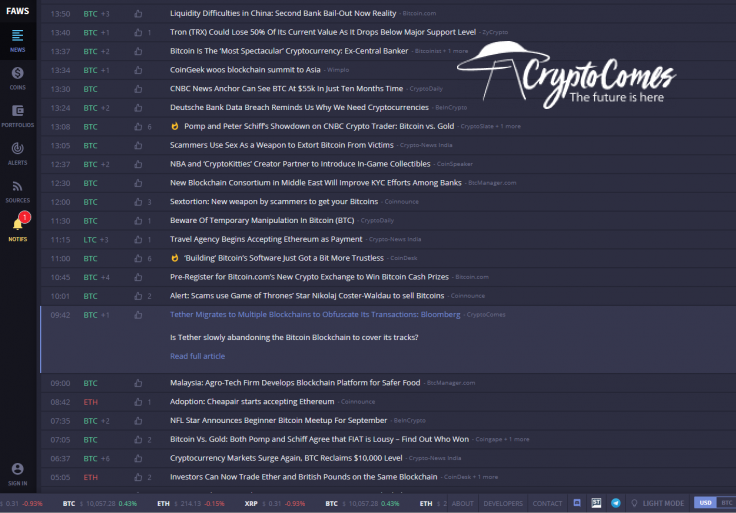
Task: Open New Blockchain Consortium in Middle East headline
Action: coord(315,183)
